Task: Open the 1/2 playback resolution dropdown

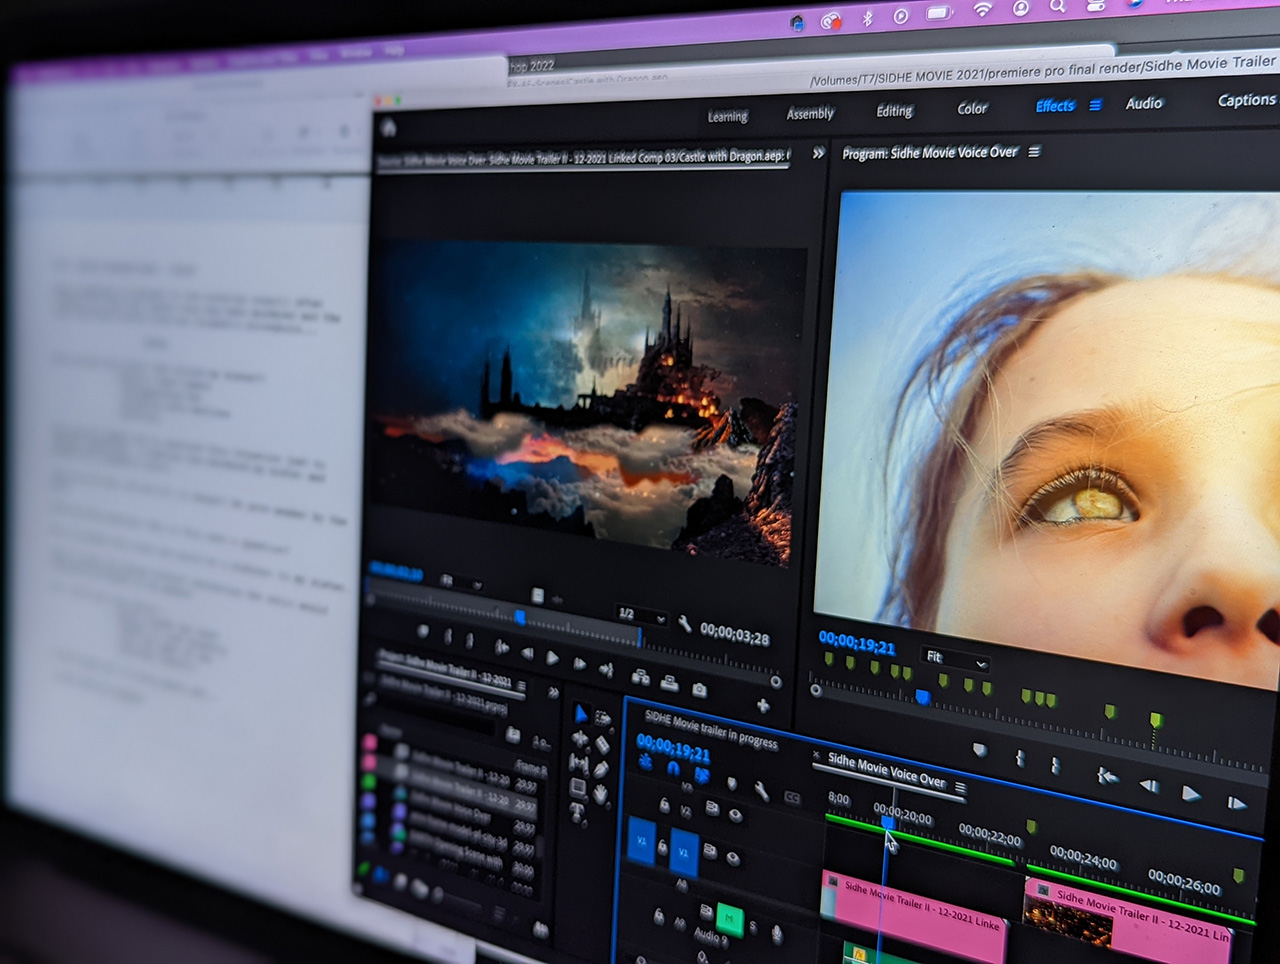Action: pos(642,615)
